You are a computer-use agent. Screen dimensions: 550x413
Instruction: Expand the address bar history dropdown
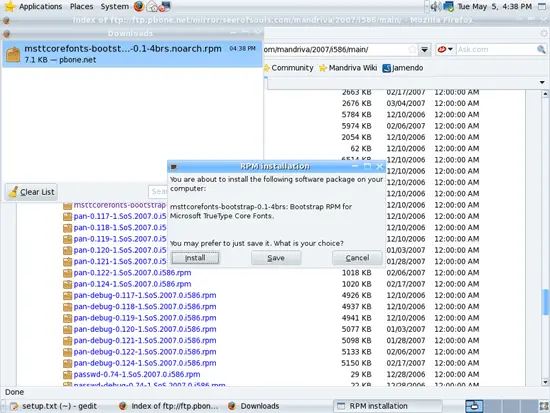(x=424, y=49)
